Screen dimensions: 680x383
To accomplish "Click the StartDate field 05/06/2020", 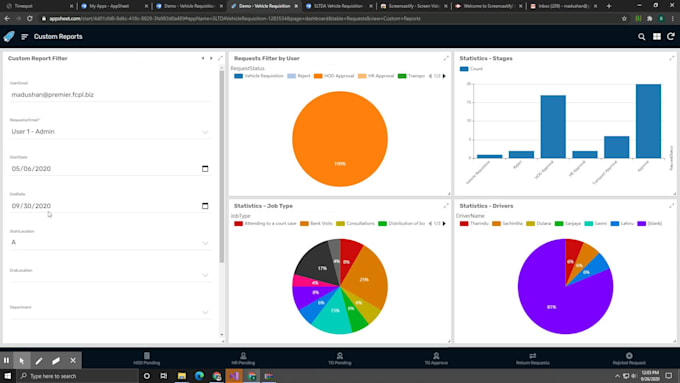I will coord(110,169).
